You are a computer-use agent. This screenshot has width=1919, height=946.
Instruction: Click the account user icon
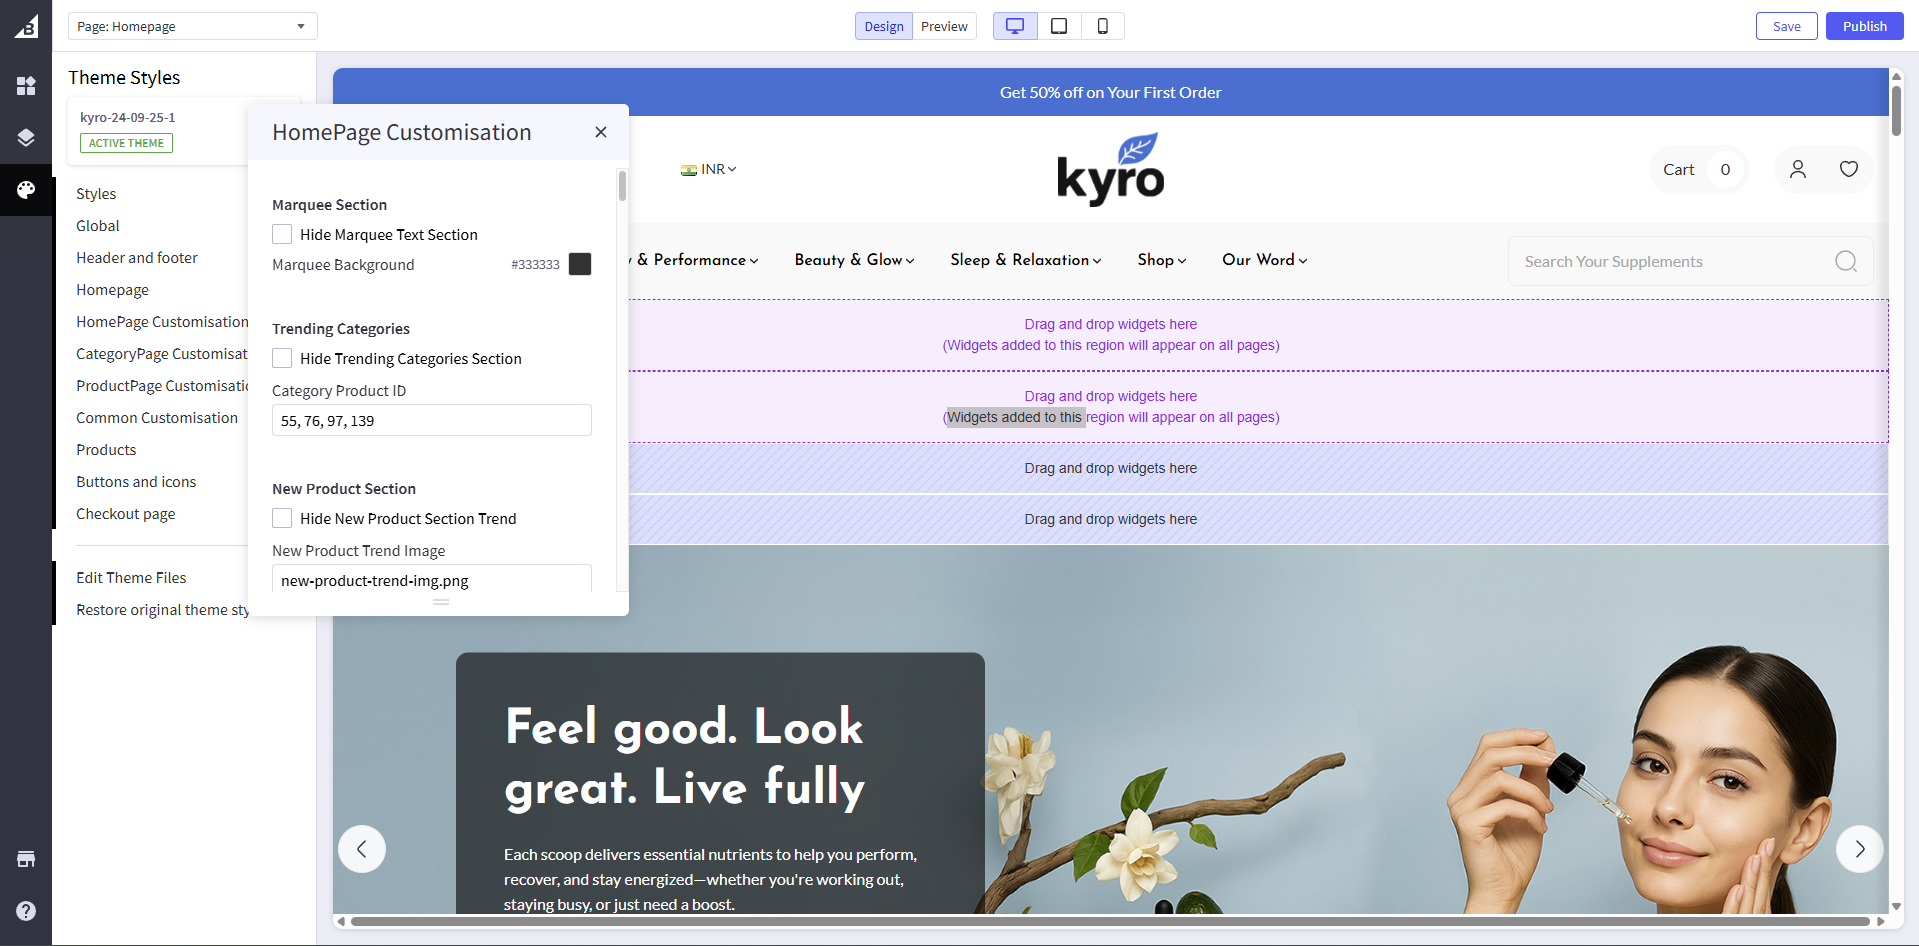(x=1797, y=169)
